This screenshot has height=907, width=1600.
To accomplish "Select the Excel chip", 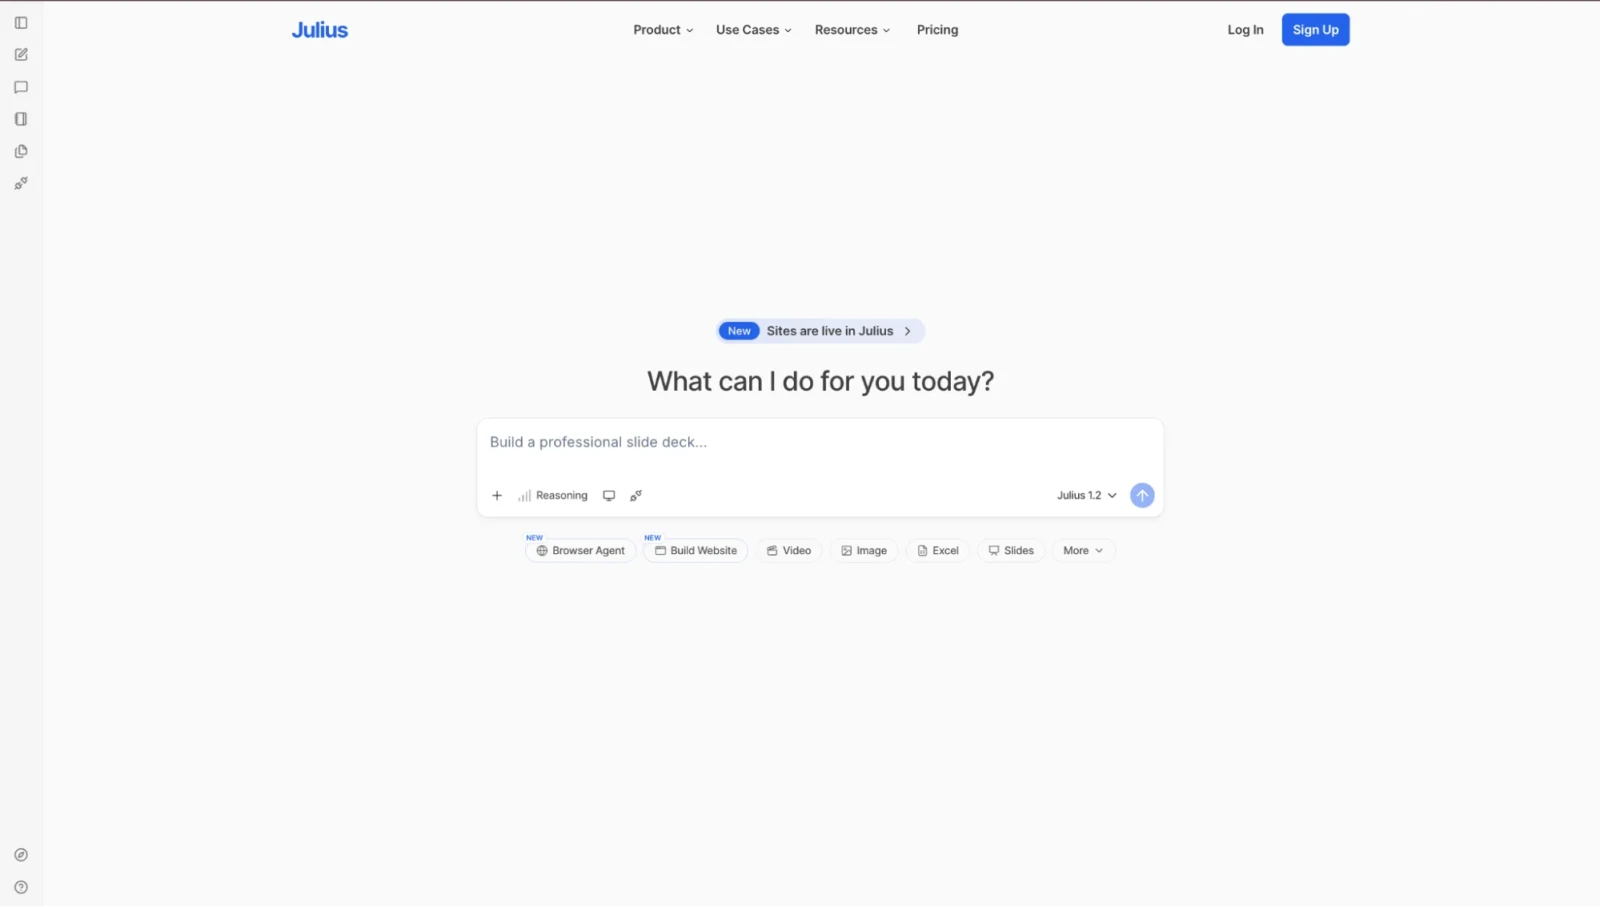I will pos(938,551).
